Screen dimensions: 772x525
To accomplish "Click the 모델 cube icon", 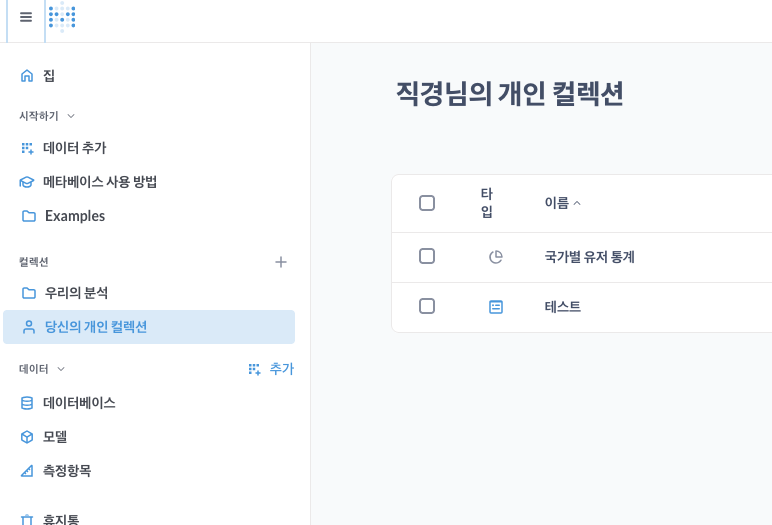I will point(27,437).
